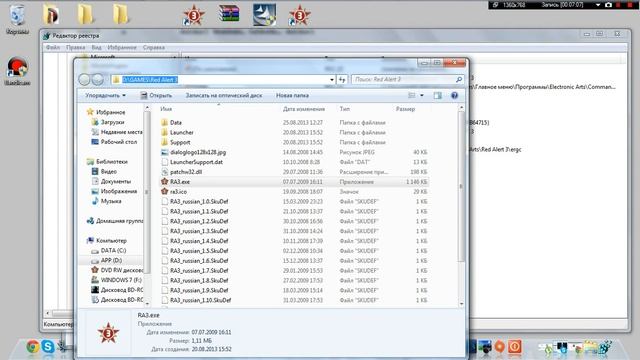Create a folder with Новая папка

(292, 96)
